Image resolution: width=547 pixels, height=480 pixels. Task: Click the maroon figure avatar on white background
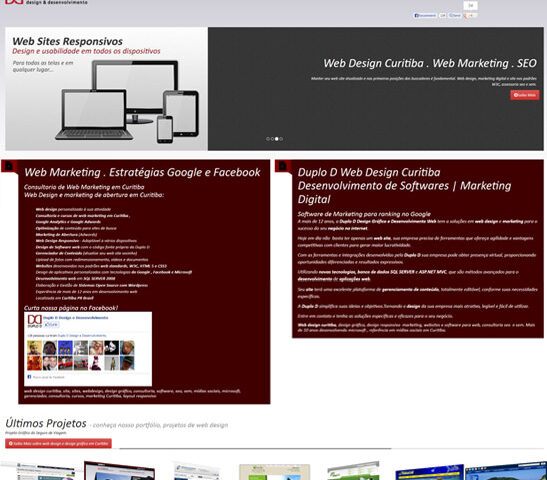[96, 363]
